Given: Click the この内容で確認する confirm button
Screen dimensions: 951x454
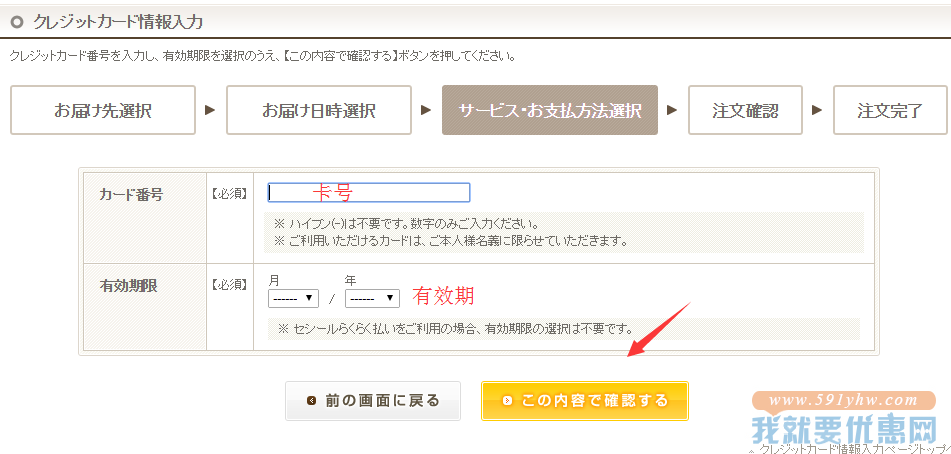Looking at the screenshot, I should (585, 401).
